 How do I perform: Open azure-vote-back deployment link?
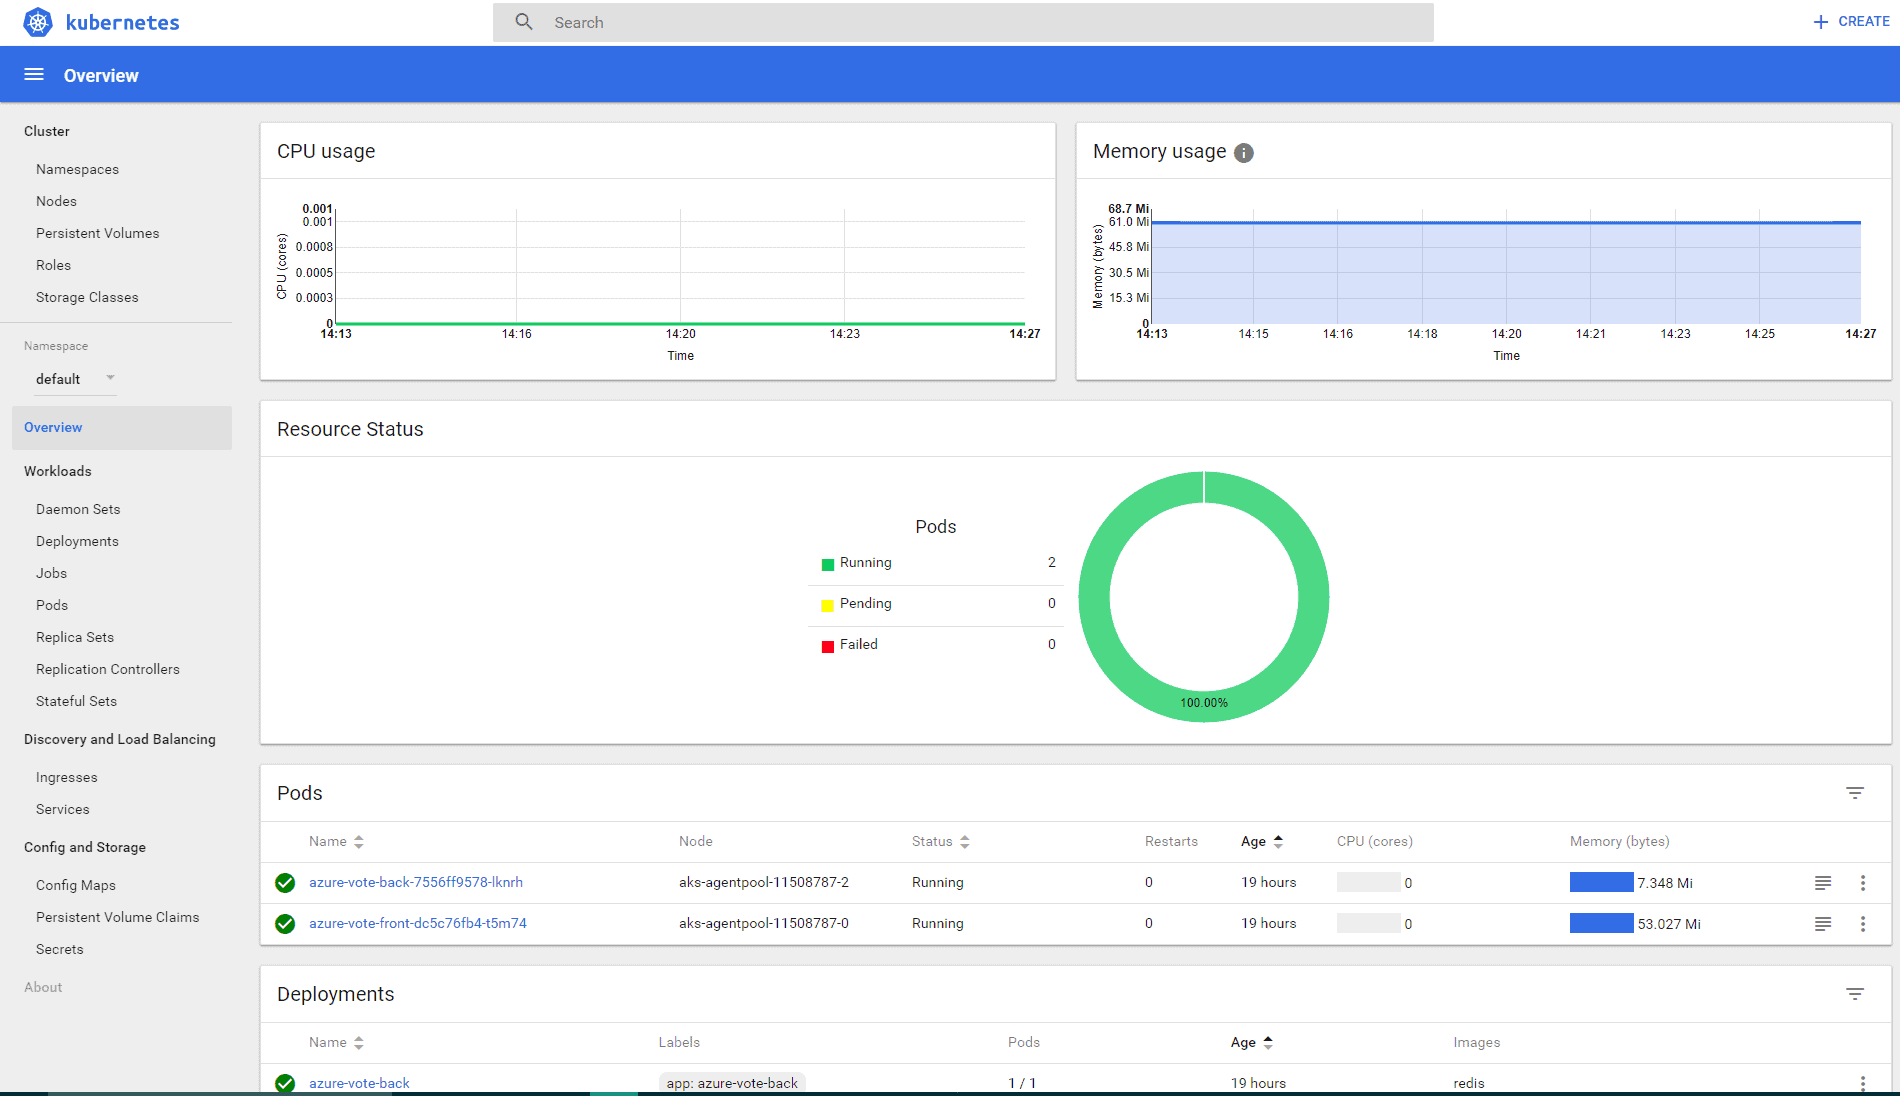(x=359, y=1083)
